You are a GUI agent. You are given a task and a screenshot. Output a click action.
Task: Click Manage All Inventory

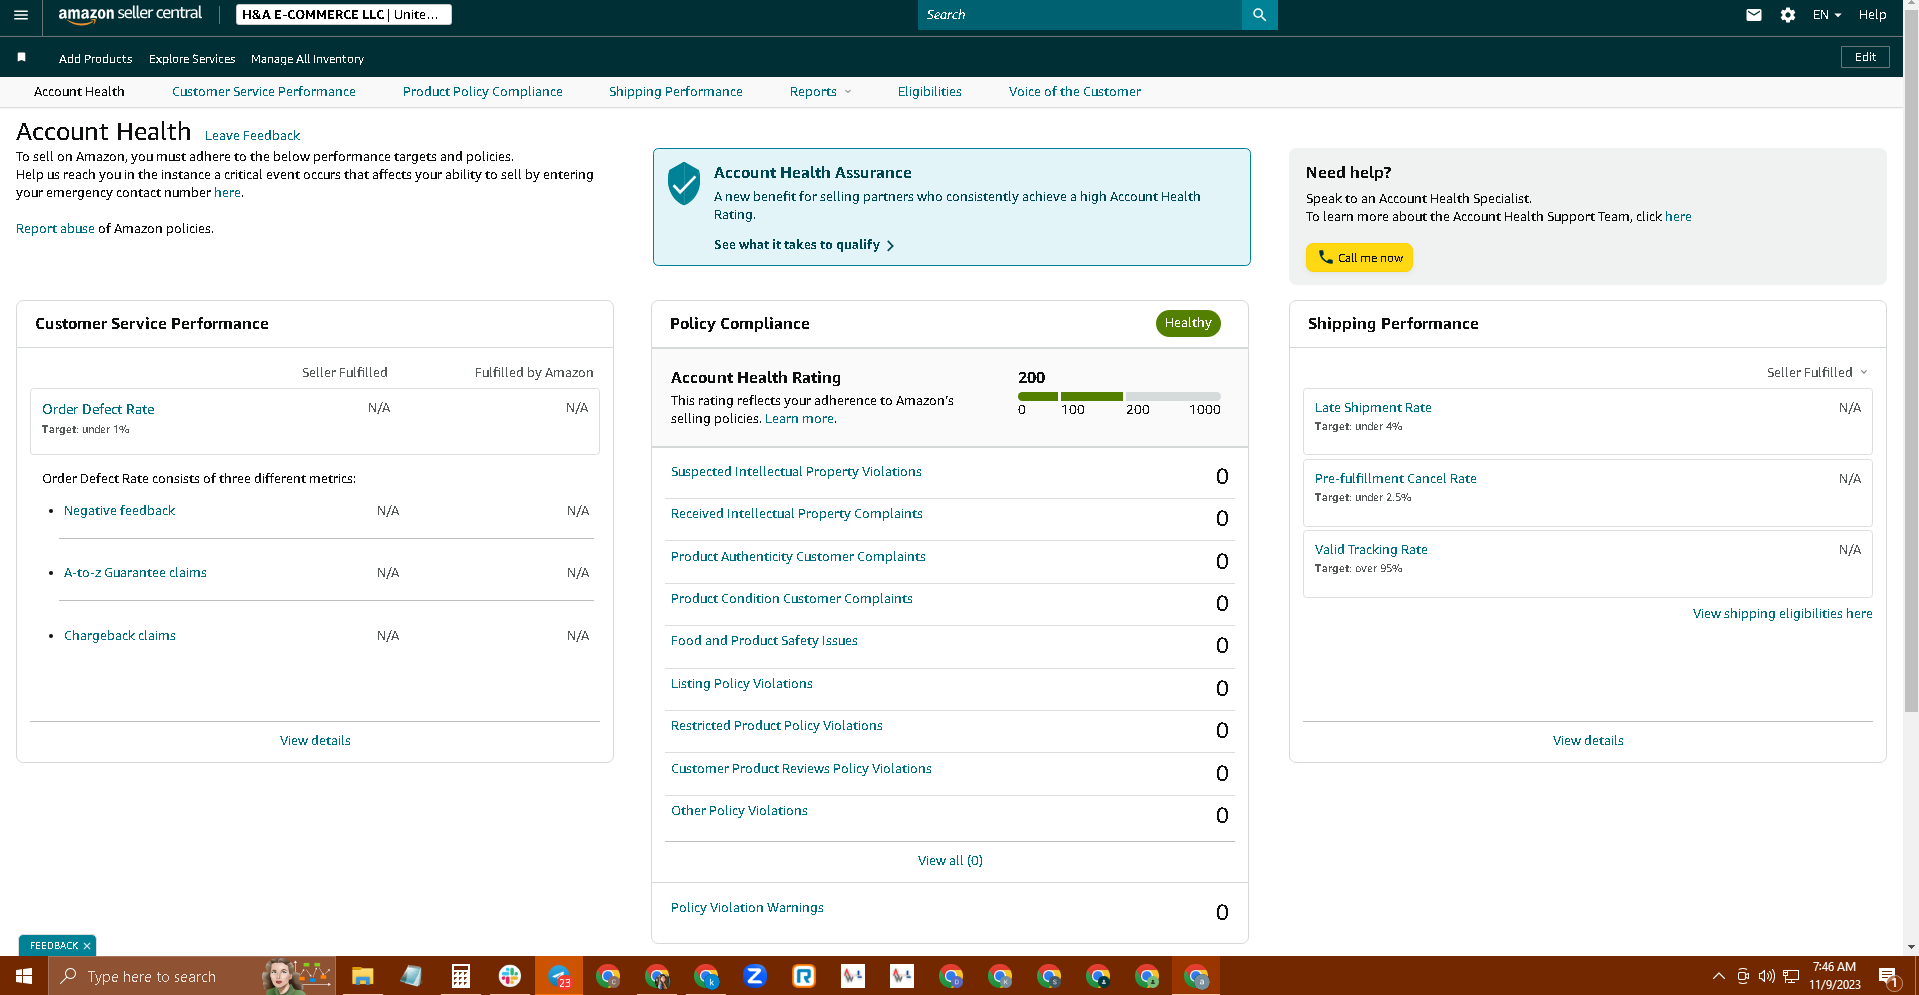[307, 59]
